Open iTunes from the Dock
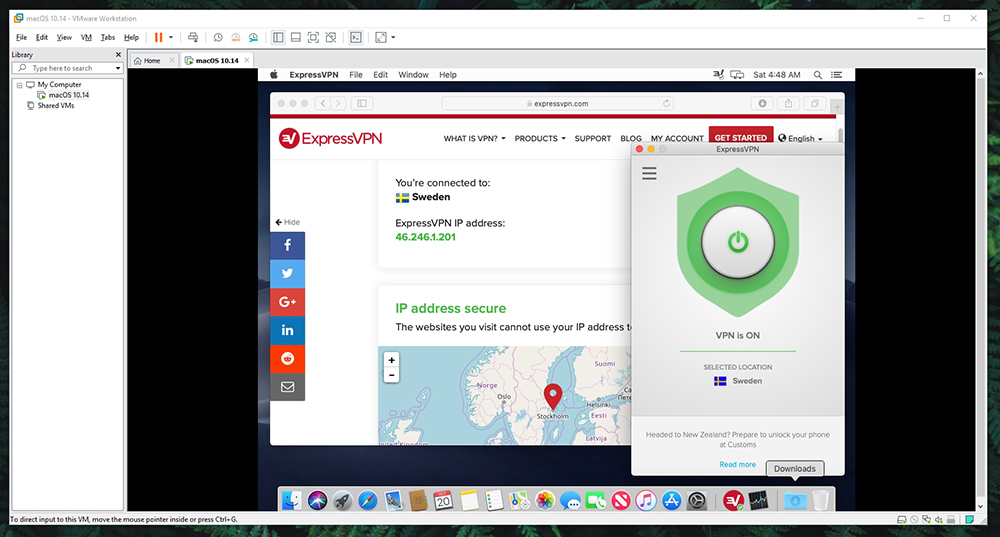This screenshot has width=1000, height=537. [645, 501]
